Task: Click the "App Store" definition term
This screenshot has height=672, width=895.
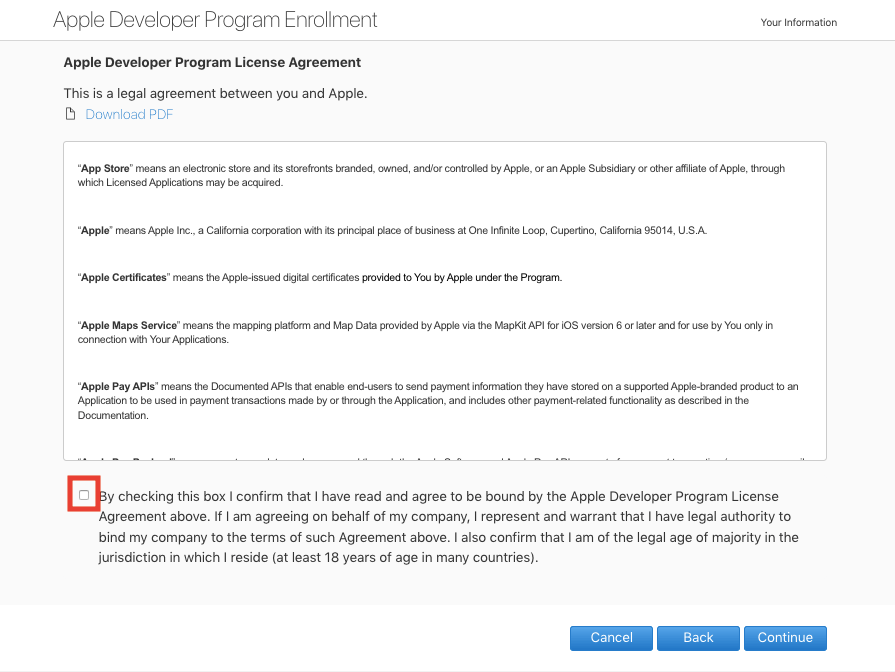Action: tap(105, 168)
